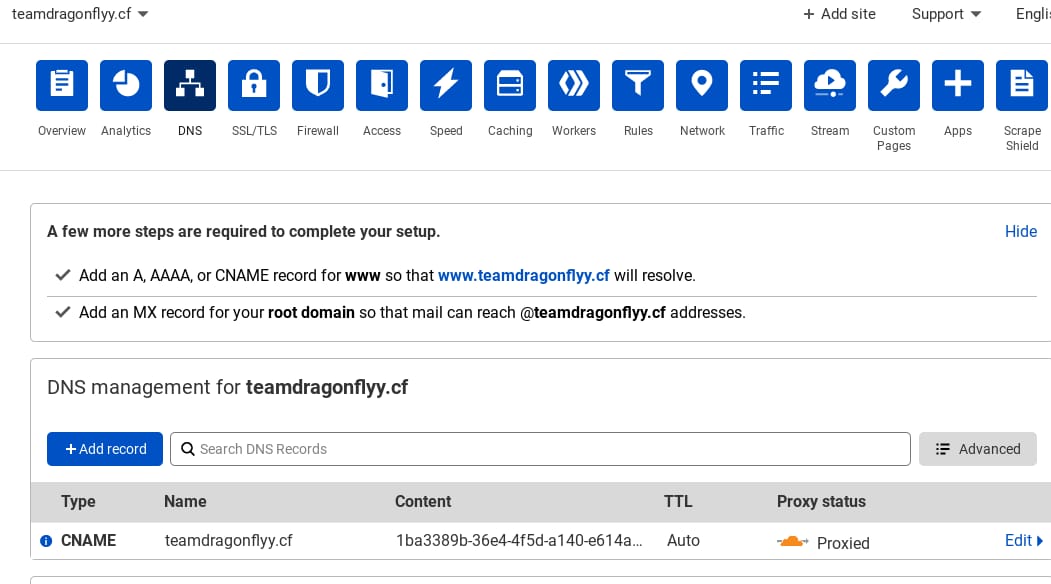Click the Name column header
Viewport: 1051px width, 584px height.
(x=185, y=502)
